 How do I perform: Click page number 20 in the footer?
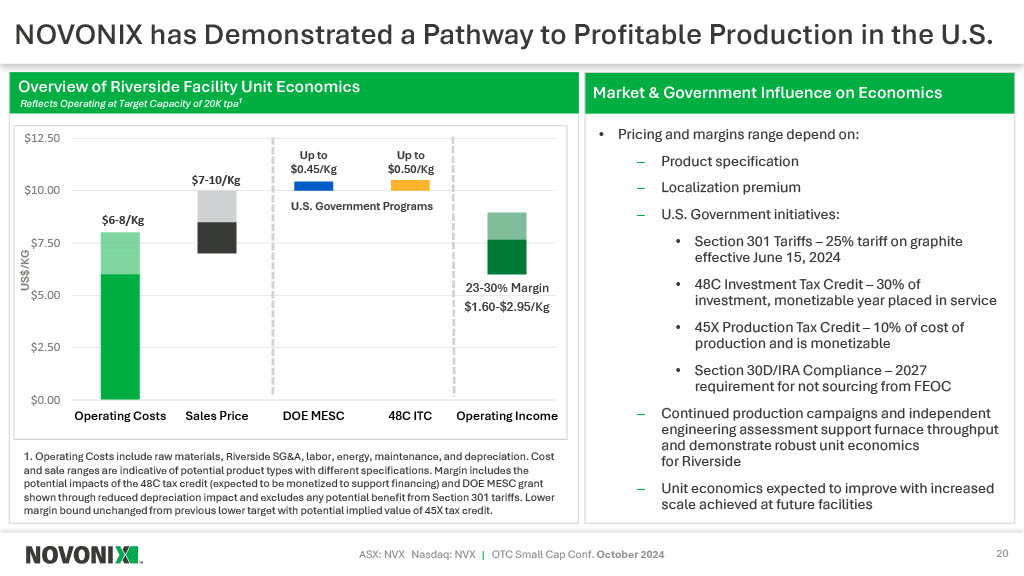pyautogui.click(x=1002, y=554)
